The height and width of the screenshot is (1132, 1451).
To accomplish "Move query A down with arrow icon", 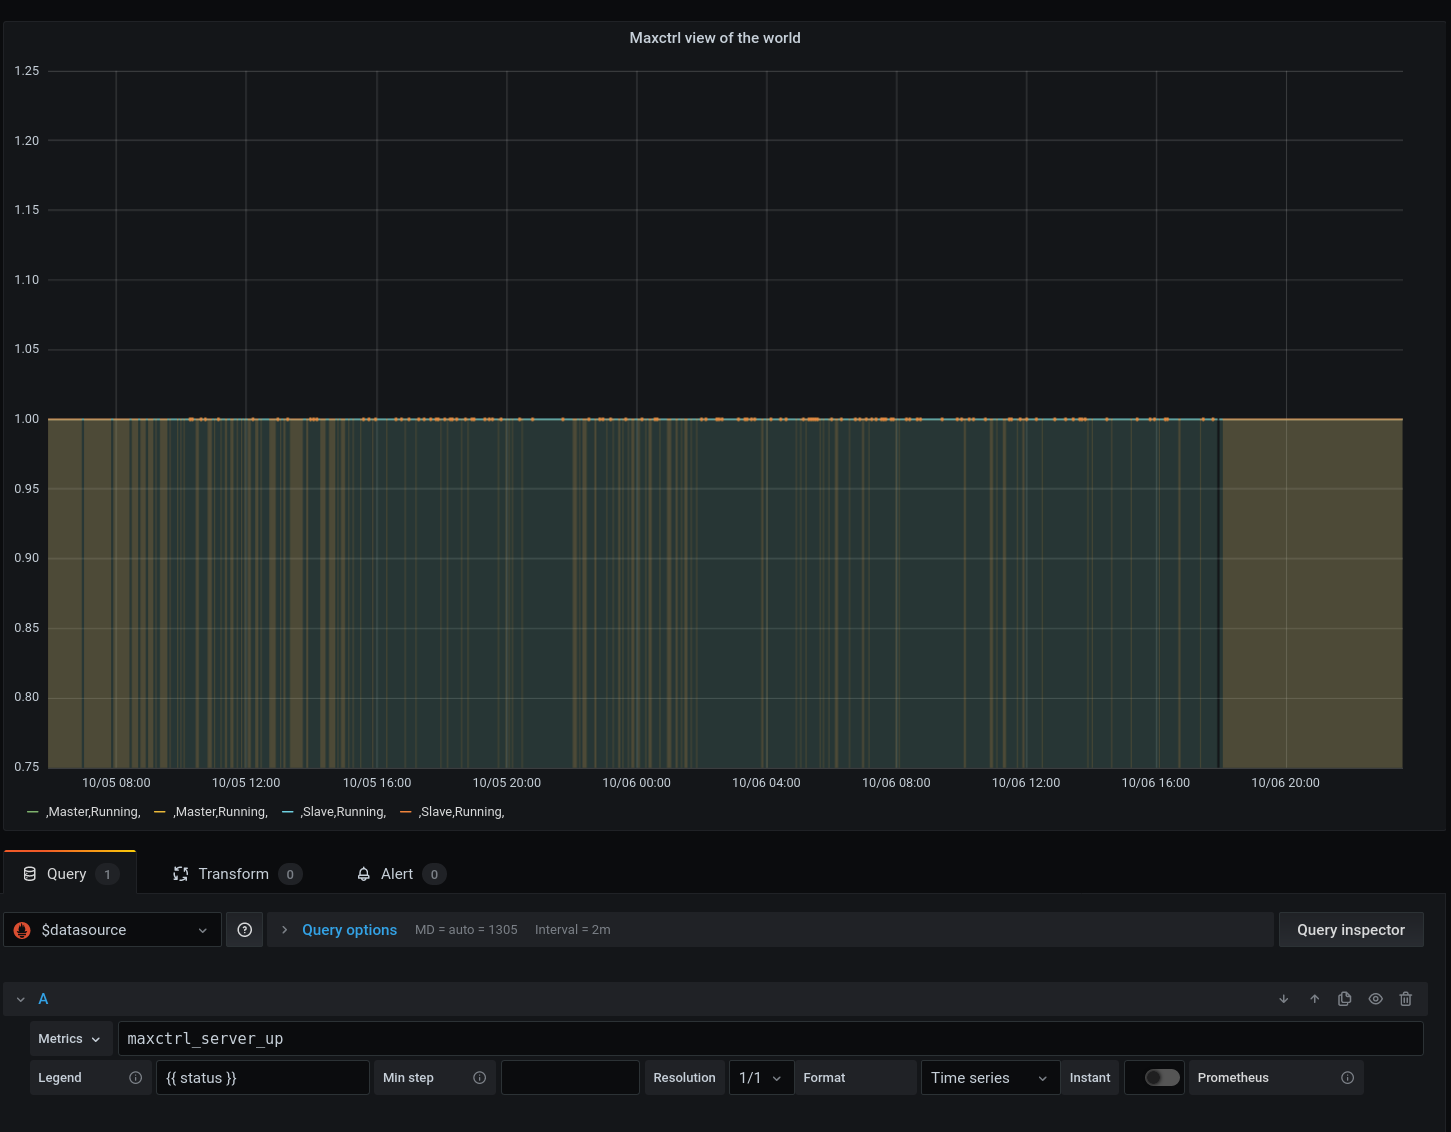I will tap(1284, 999).
